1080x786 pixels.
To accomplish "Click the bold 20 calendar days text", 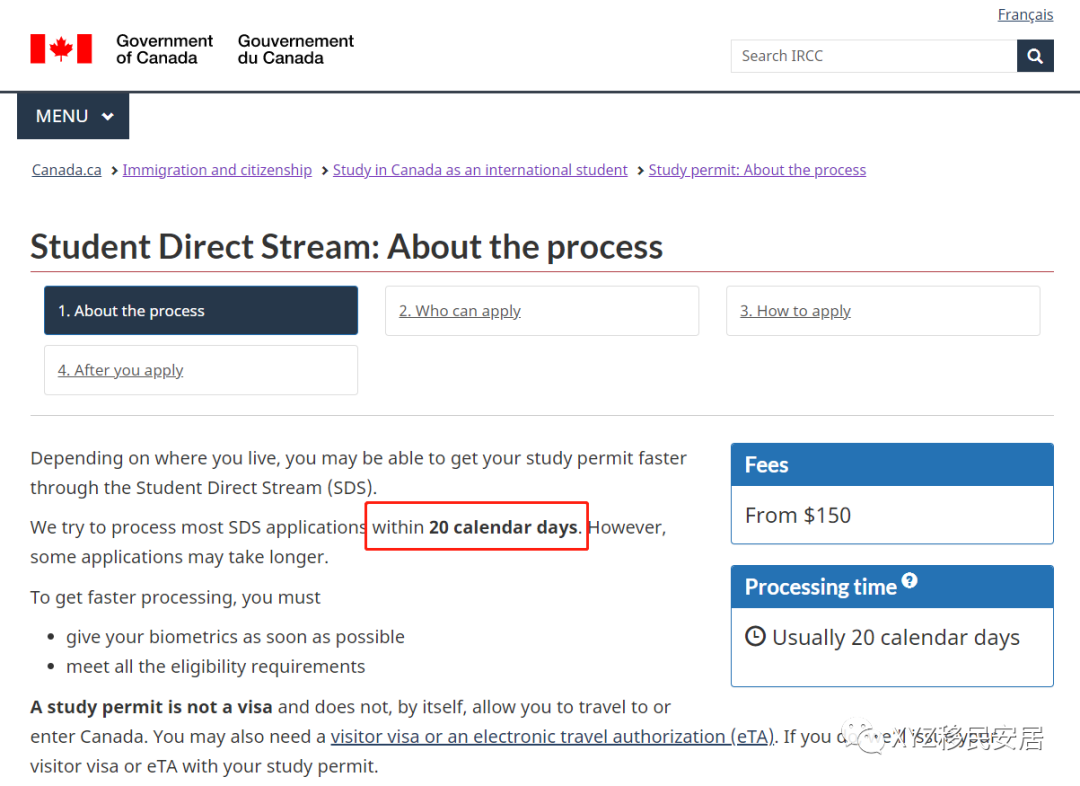I will [503, 527].
